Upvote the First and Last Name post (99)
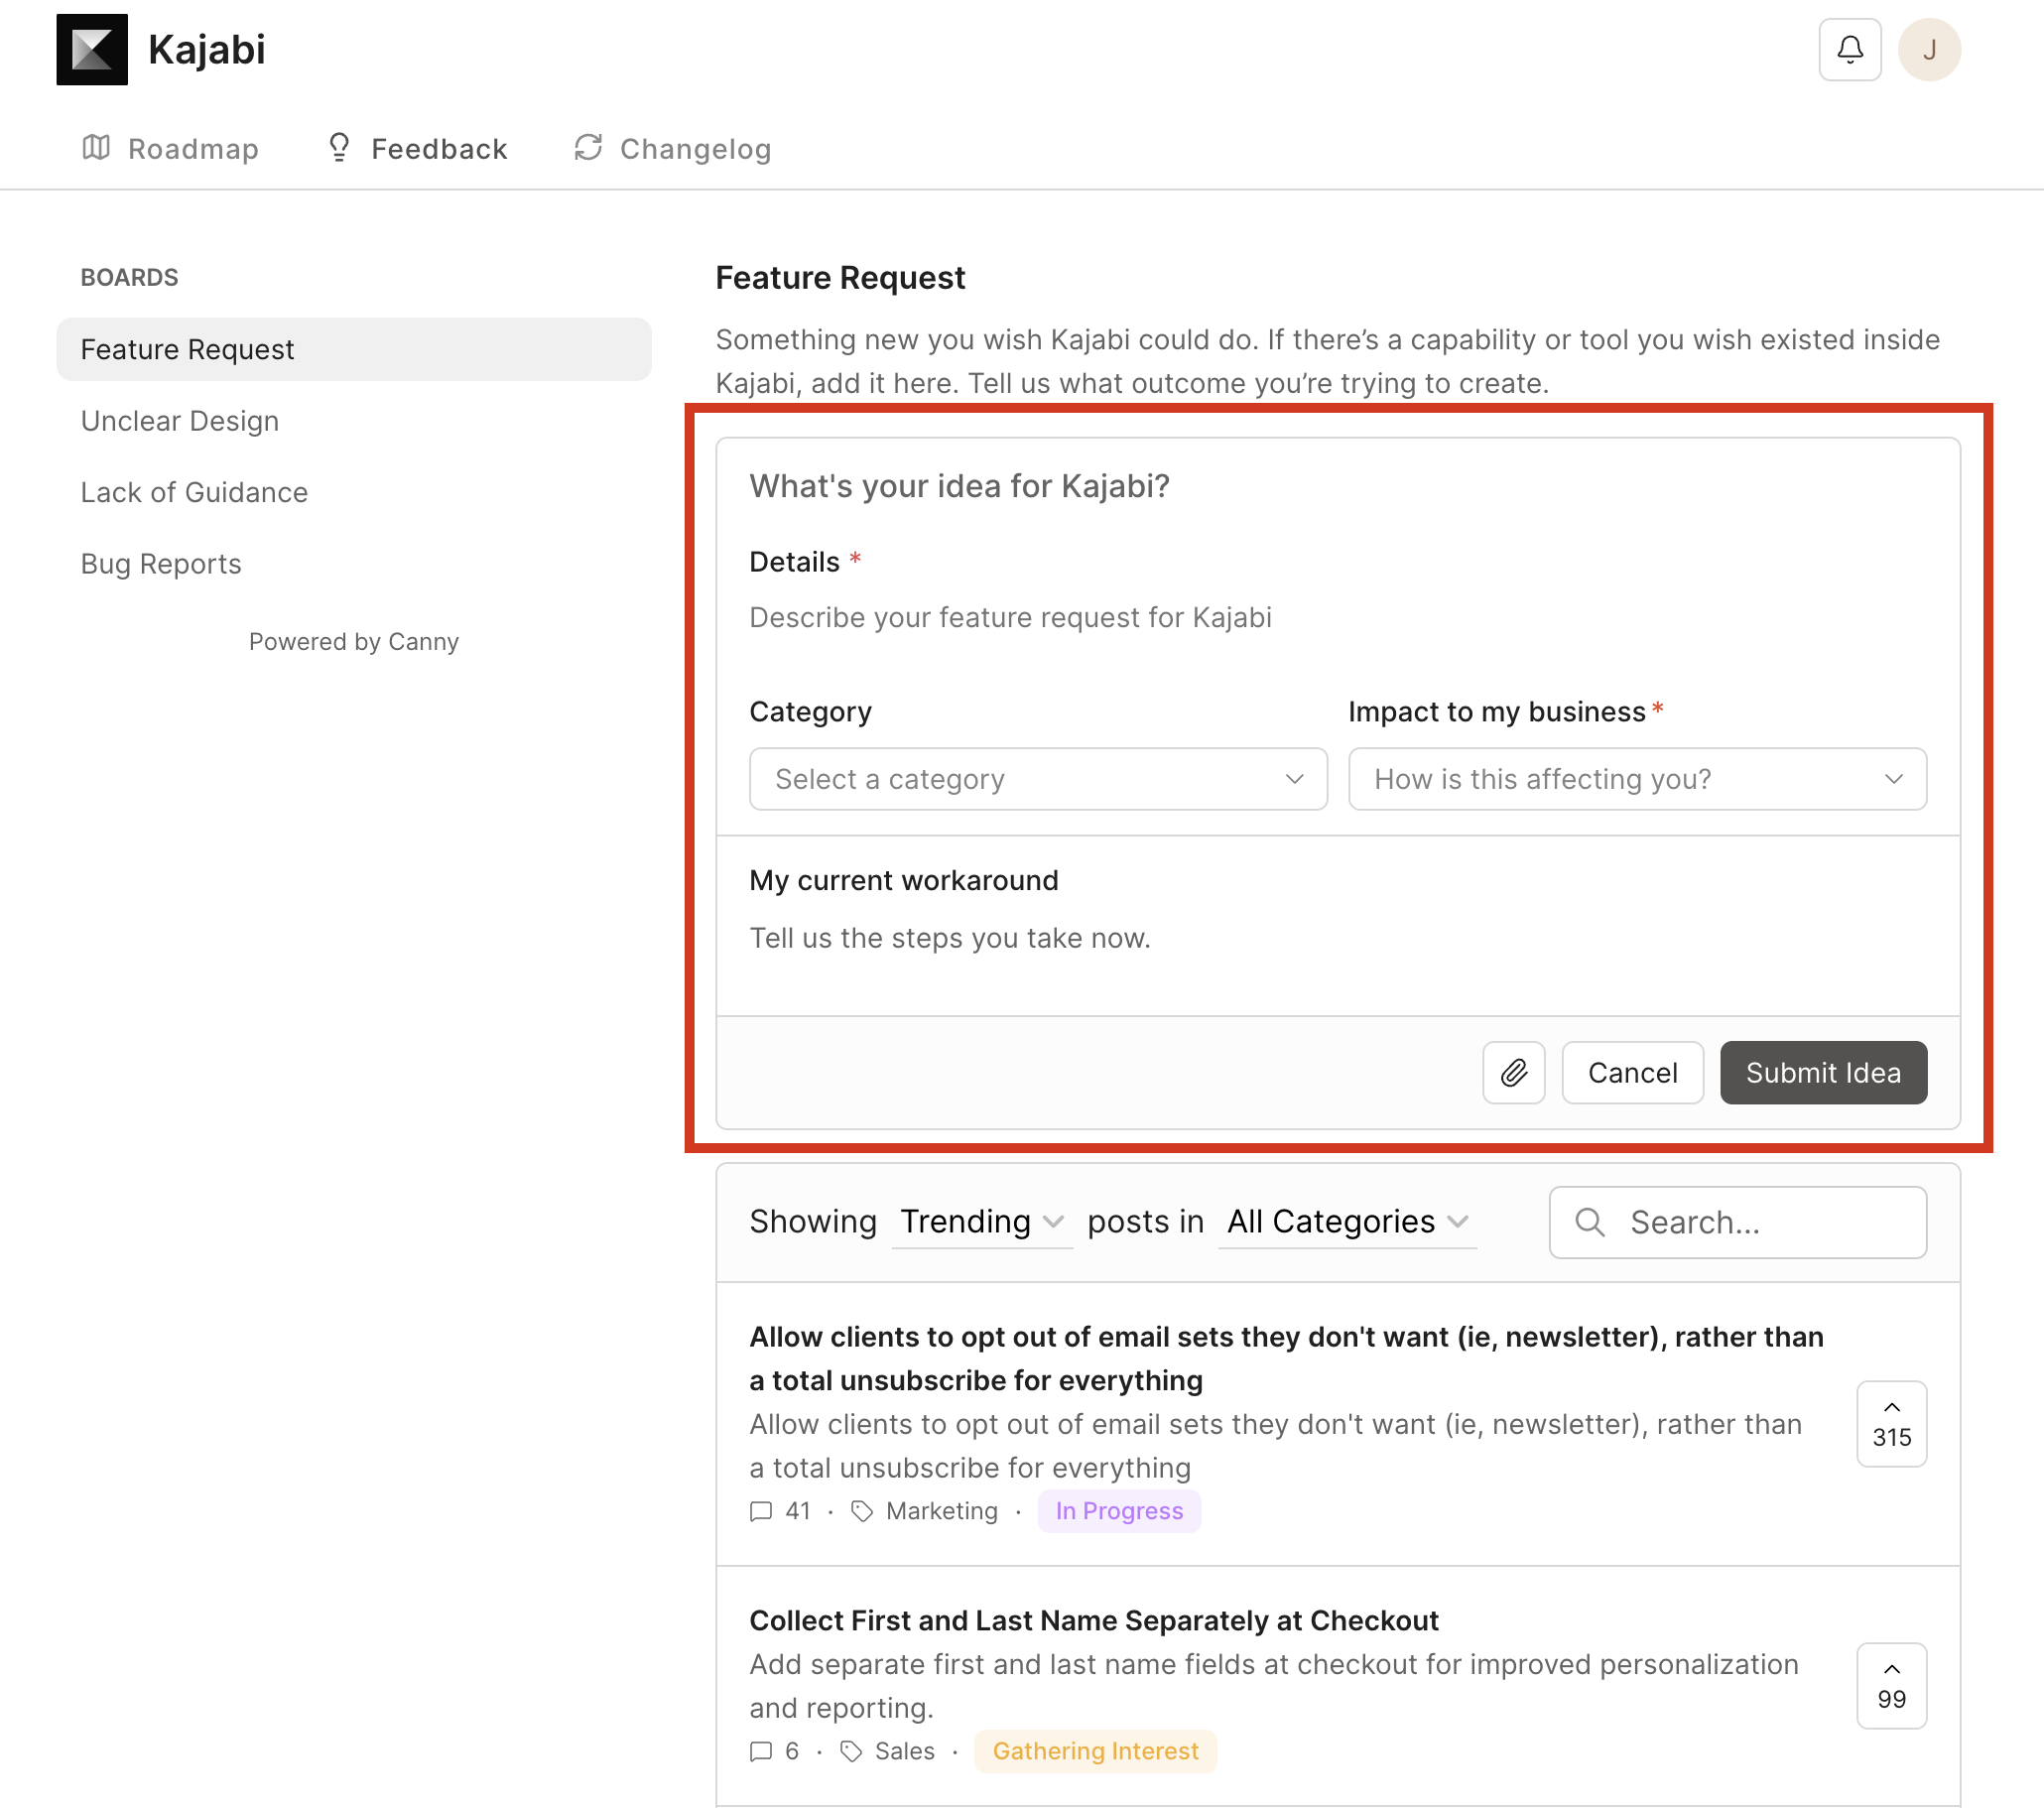The height and width of the screenshot is (1808, 2044). coord(1891,1685)
